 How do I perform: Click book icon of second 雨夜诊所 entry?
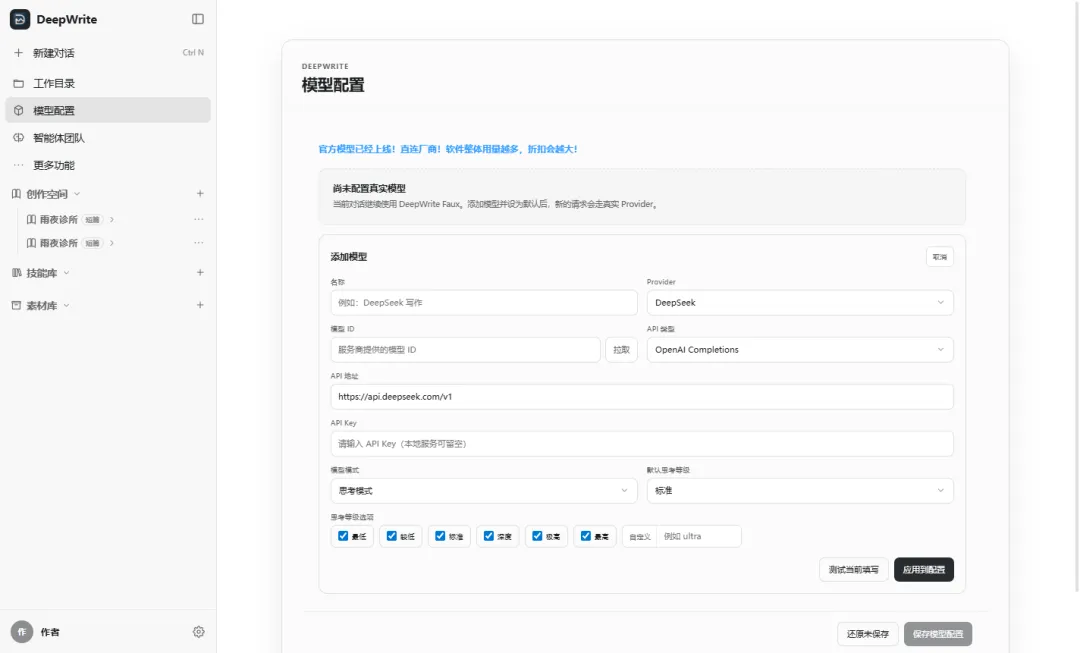[31, 243]
